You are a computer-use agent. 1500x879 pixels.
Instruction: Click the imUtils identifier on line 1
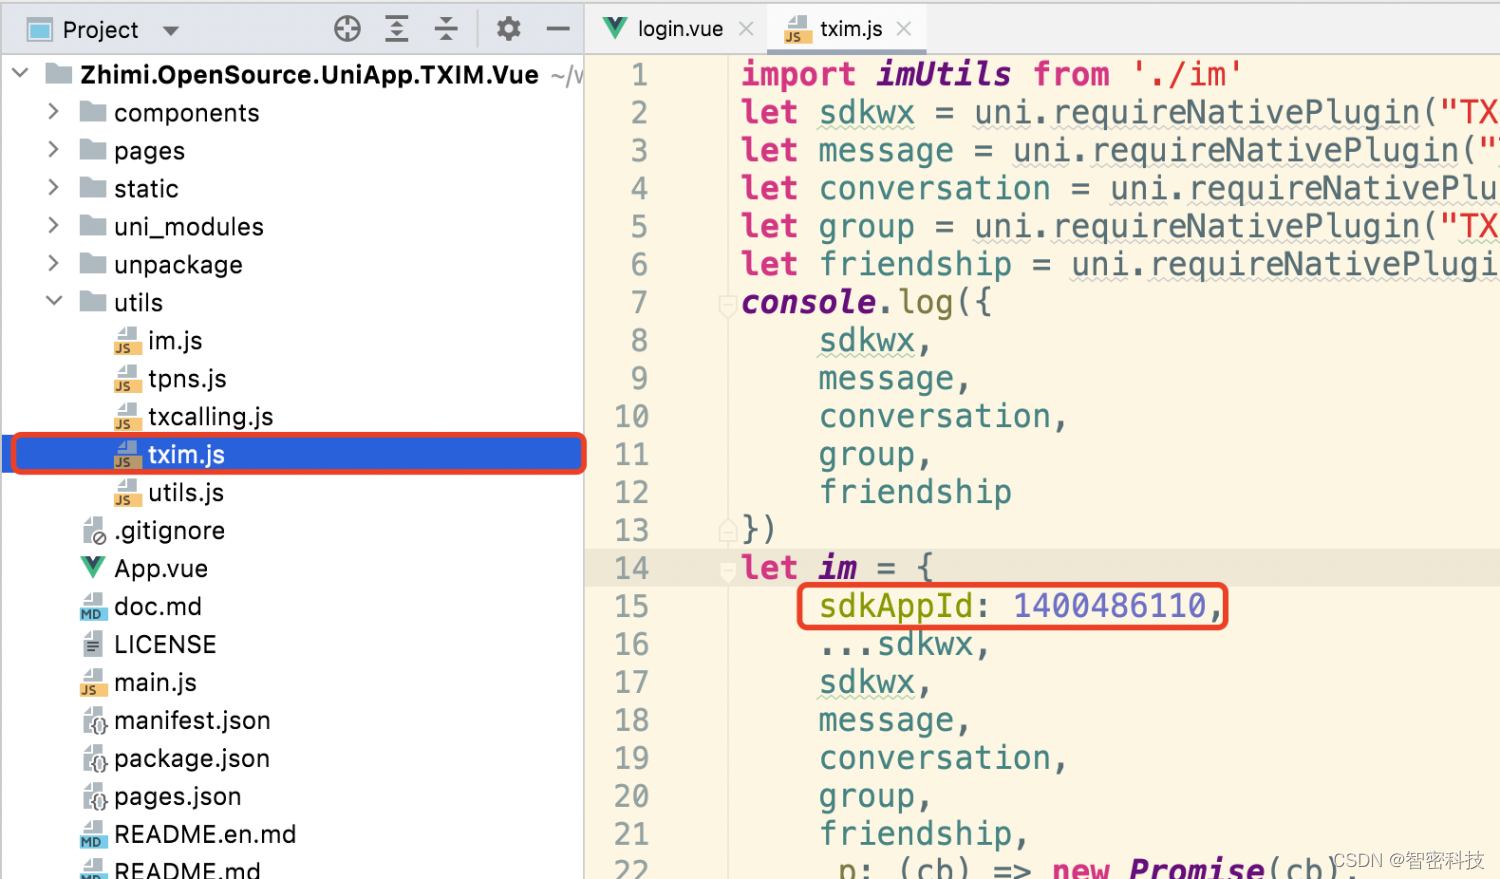tap(944, 74)
